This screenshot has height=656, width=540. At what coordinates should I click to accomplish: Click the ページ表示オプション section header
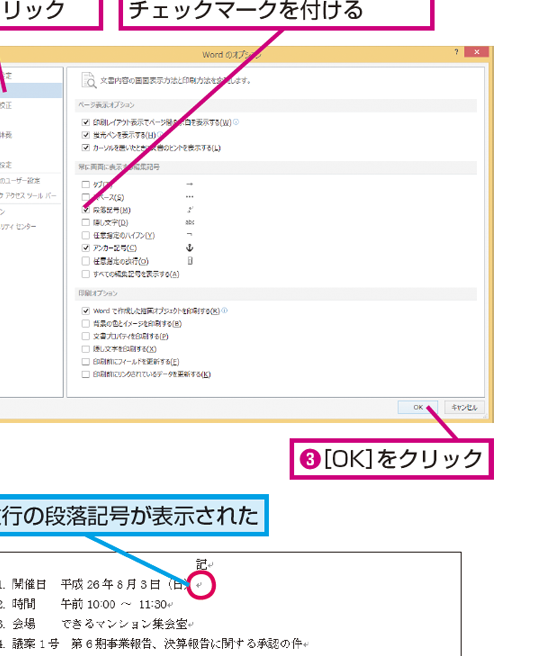click(276, 105)
